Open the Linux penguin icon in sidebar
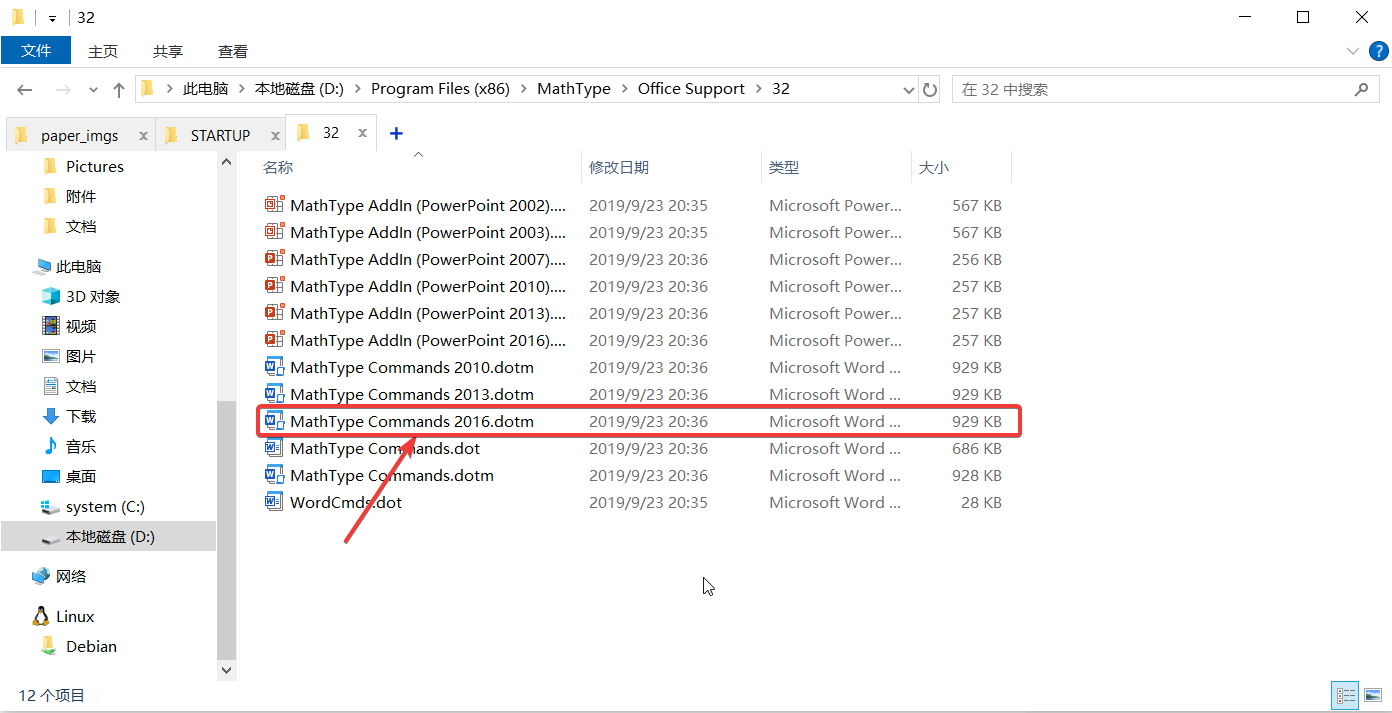Viewport: 1392px width, 713px height. 41,616
